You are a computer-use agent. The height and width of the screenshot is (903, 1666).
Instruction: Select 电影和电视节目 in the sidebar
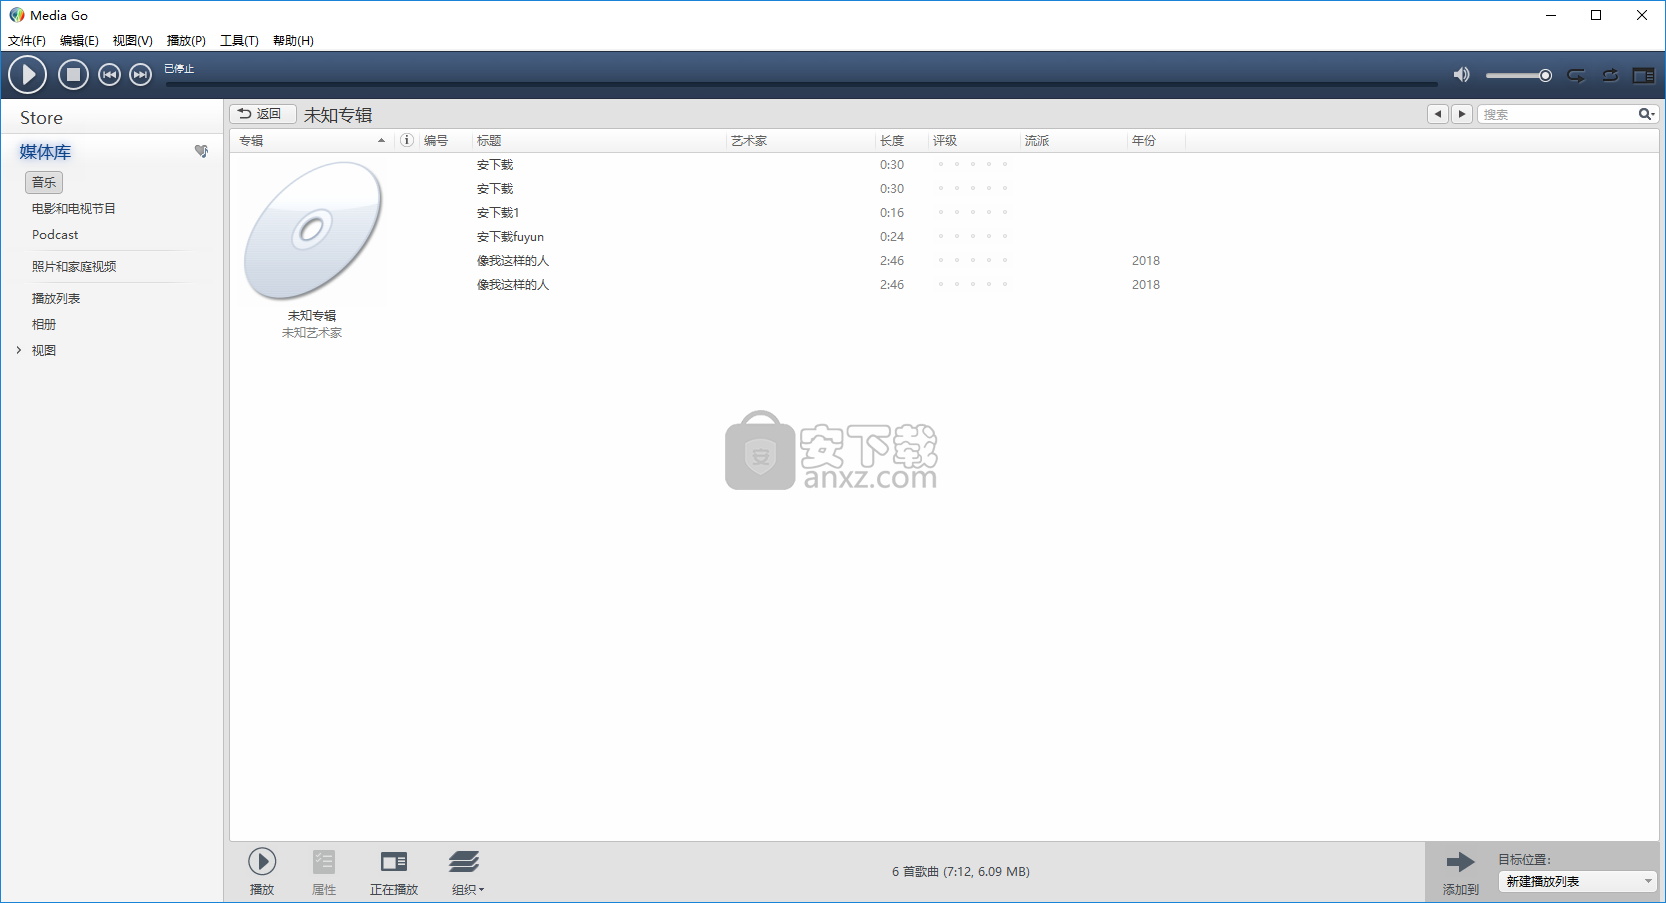(x=74, y=209)
